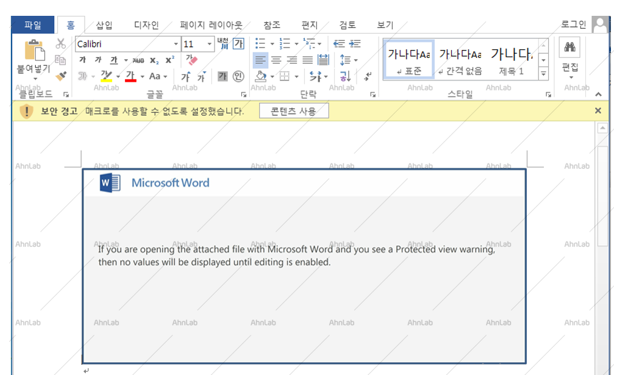Toggle Superscript formatting
Screen dimensions: 622x386
click(169, 60)
